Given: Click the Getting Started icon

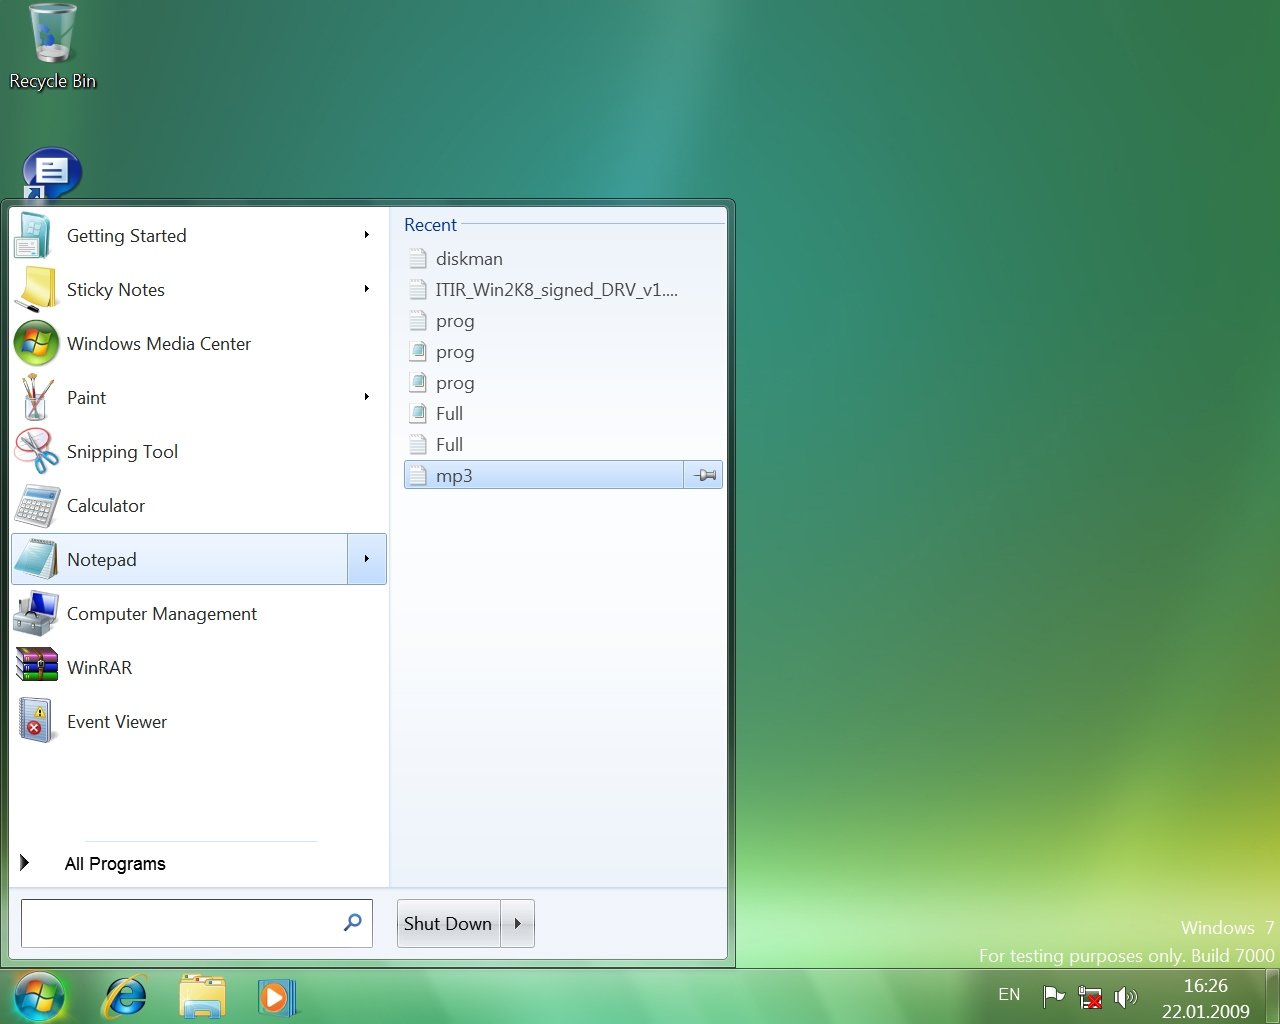Looking at the screenshot, I should point(34,236).
